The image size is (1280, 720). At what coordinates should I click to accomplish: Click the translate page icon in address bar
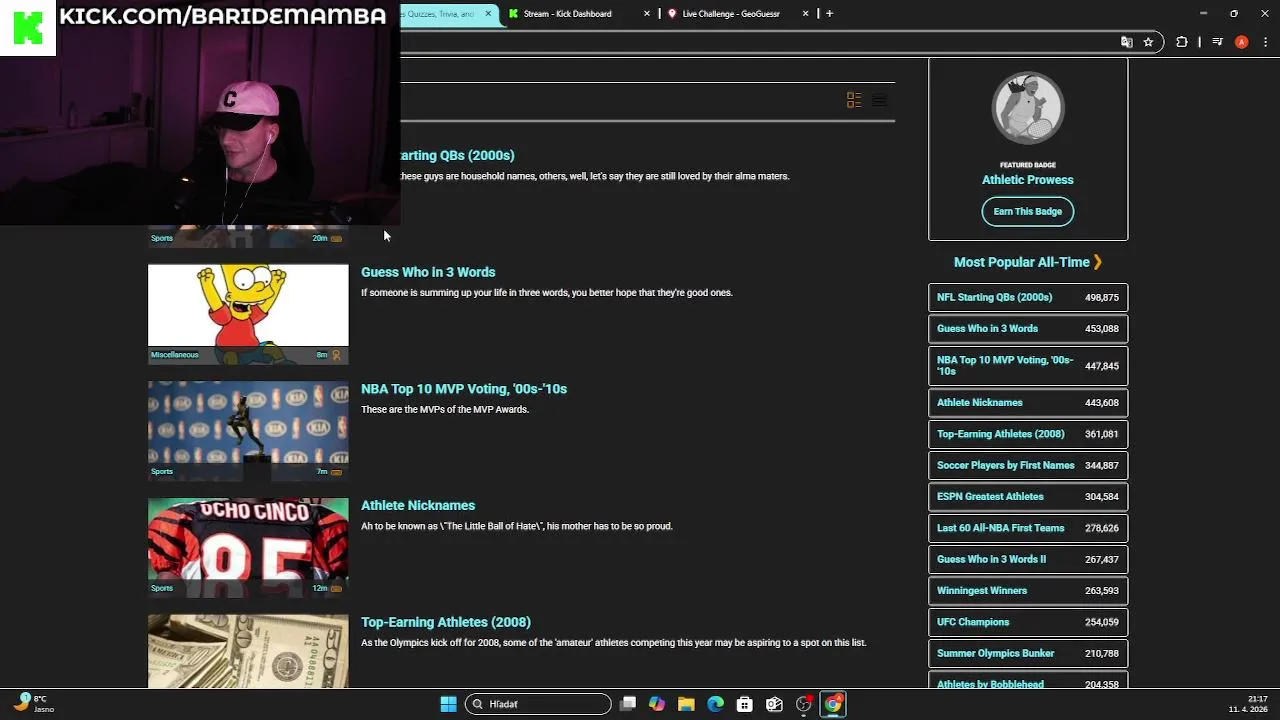click(1127, 42)
